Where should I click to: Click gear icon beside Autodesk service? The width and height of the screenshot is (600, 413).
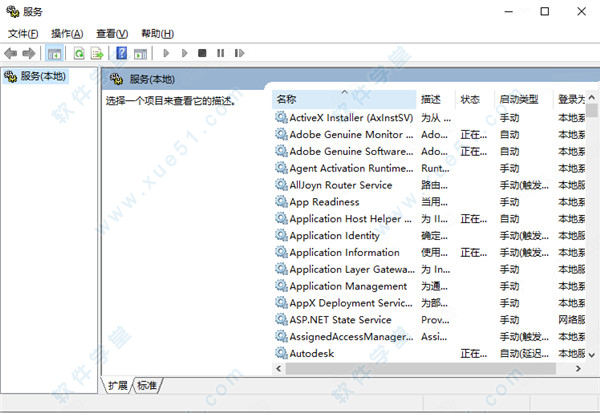281,353
